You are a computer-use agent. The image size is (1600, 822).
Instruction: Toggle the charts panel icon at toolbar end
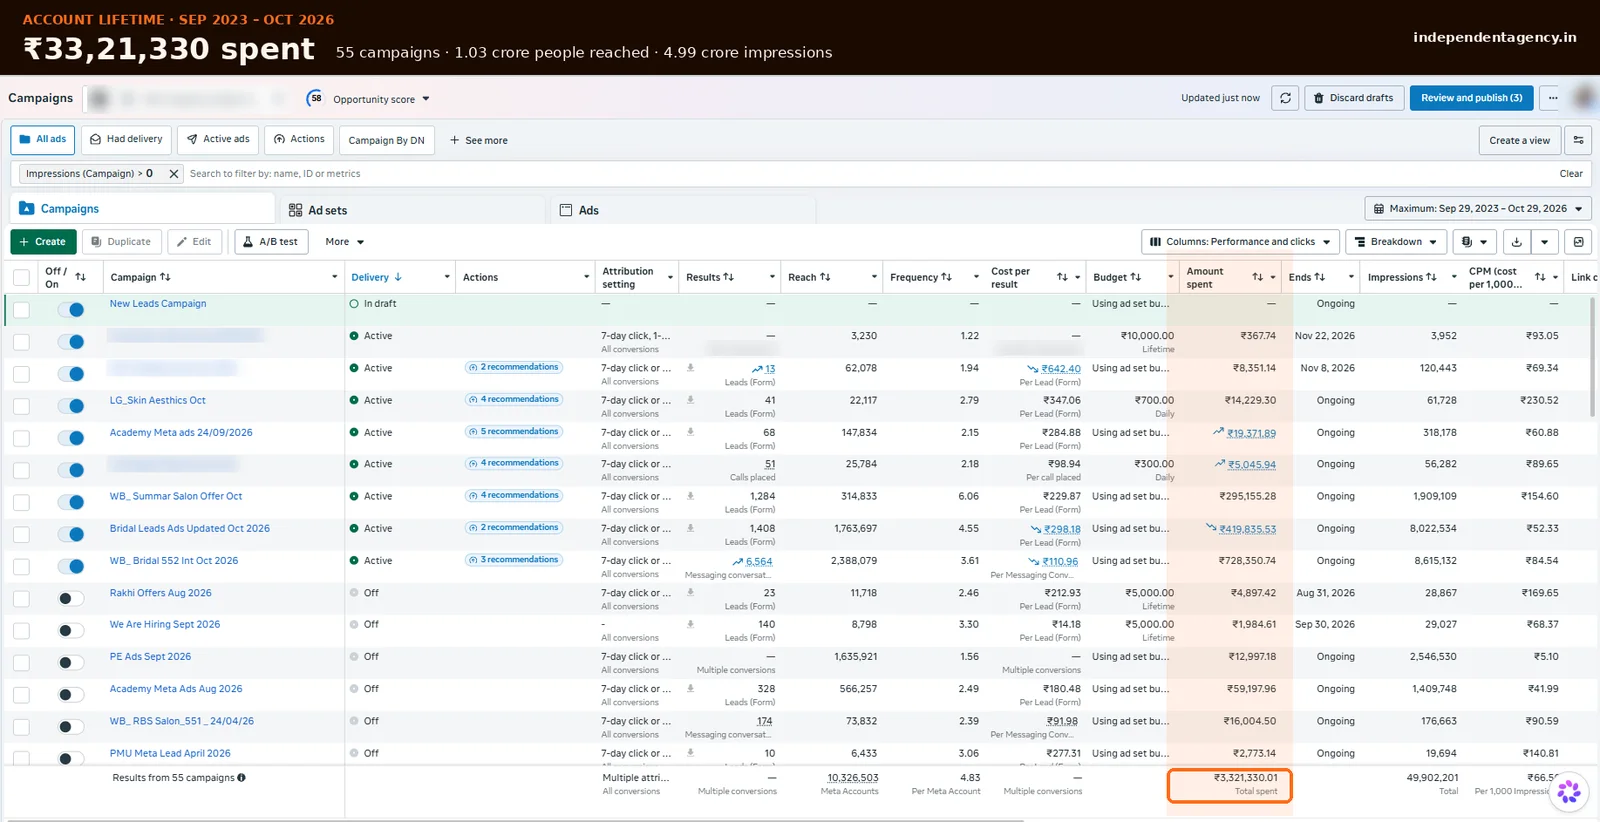coord(1578,242)
